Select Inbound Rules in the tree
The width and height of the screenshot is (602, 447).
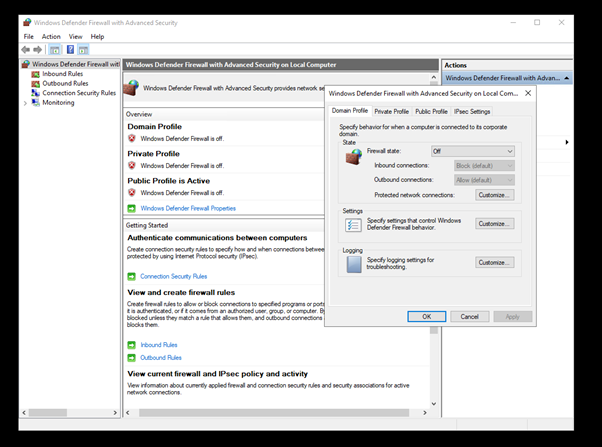click(63, 74)
